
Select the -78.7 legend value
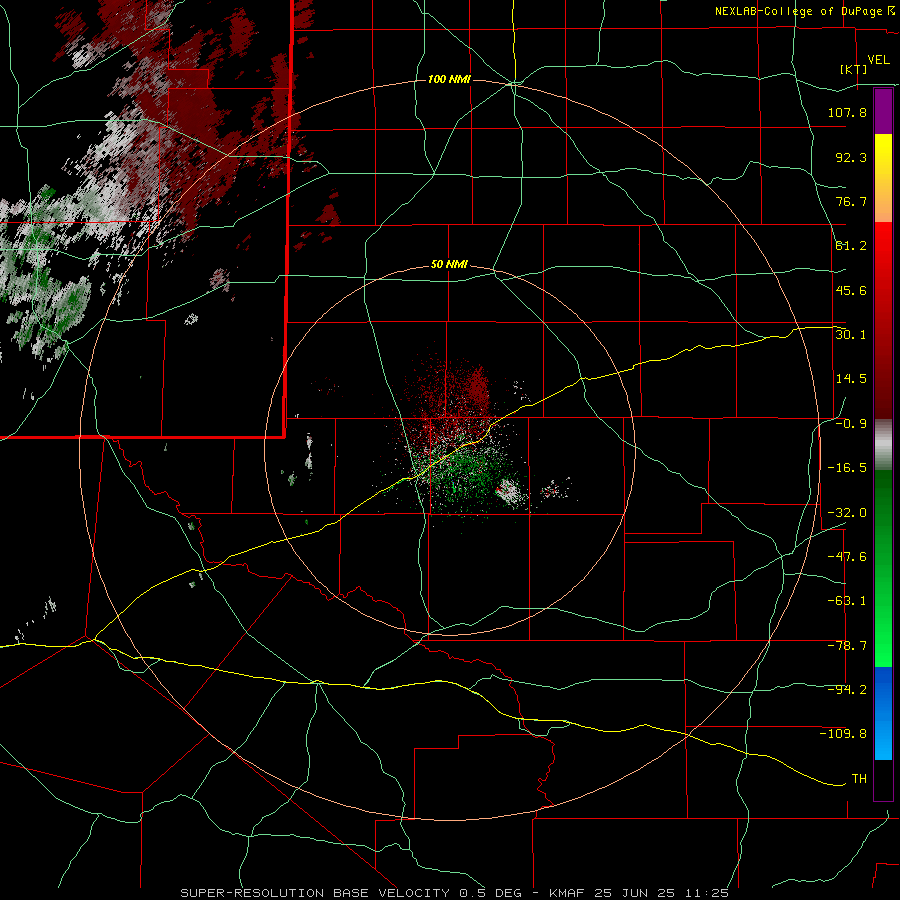pos(847,646)
